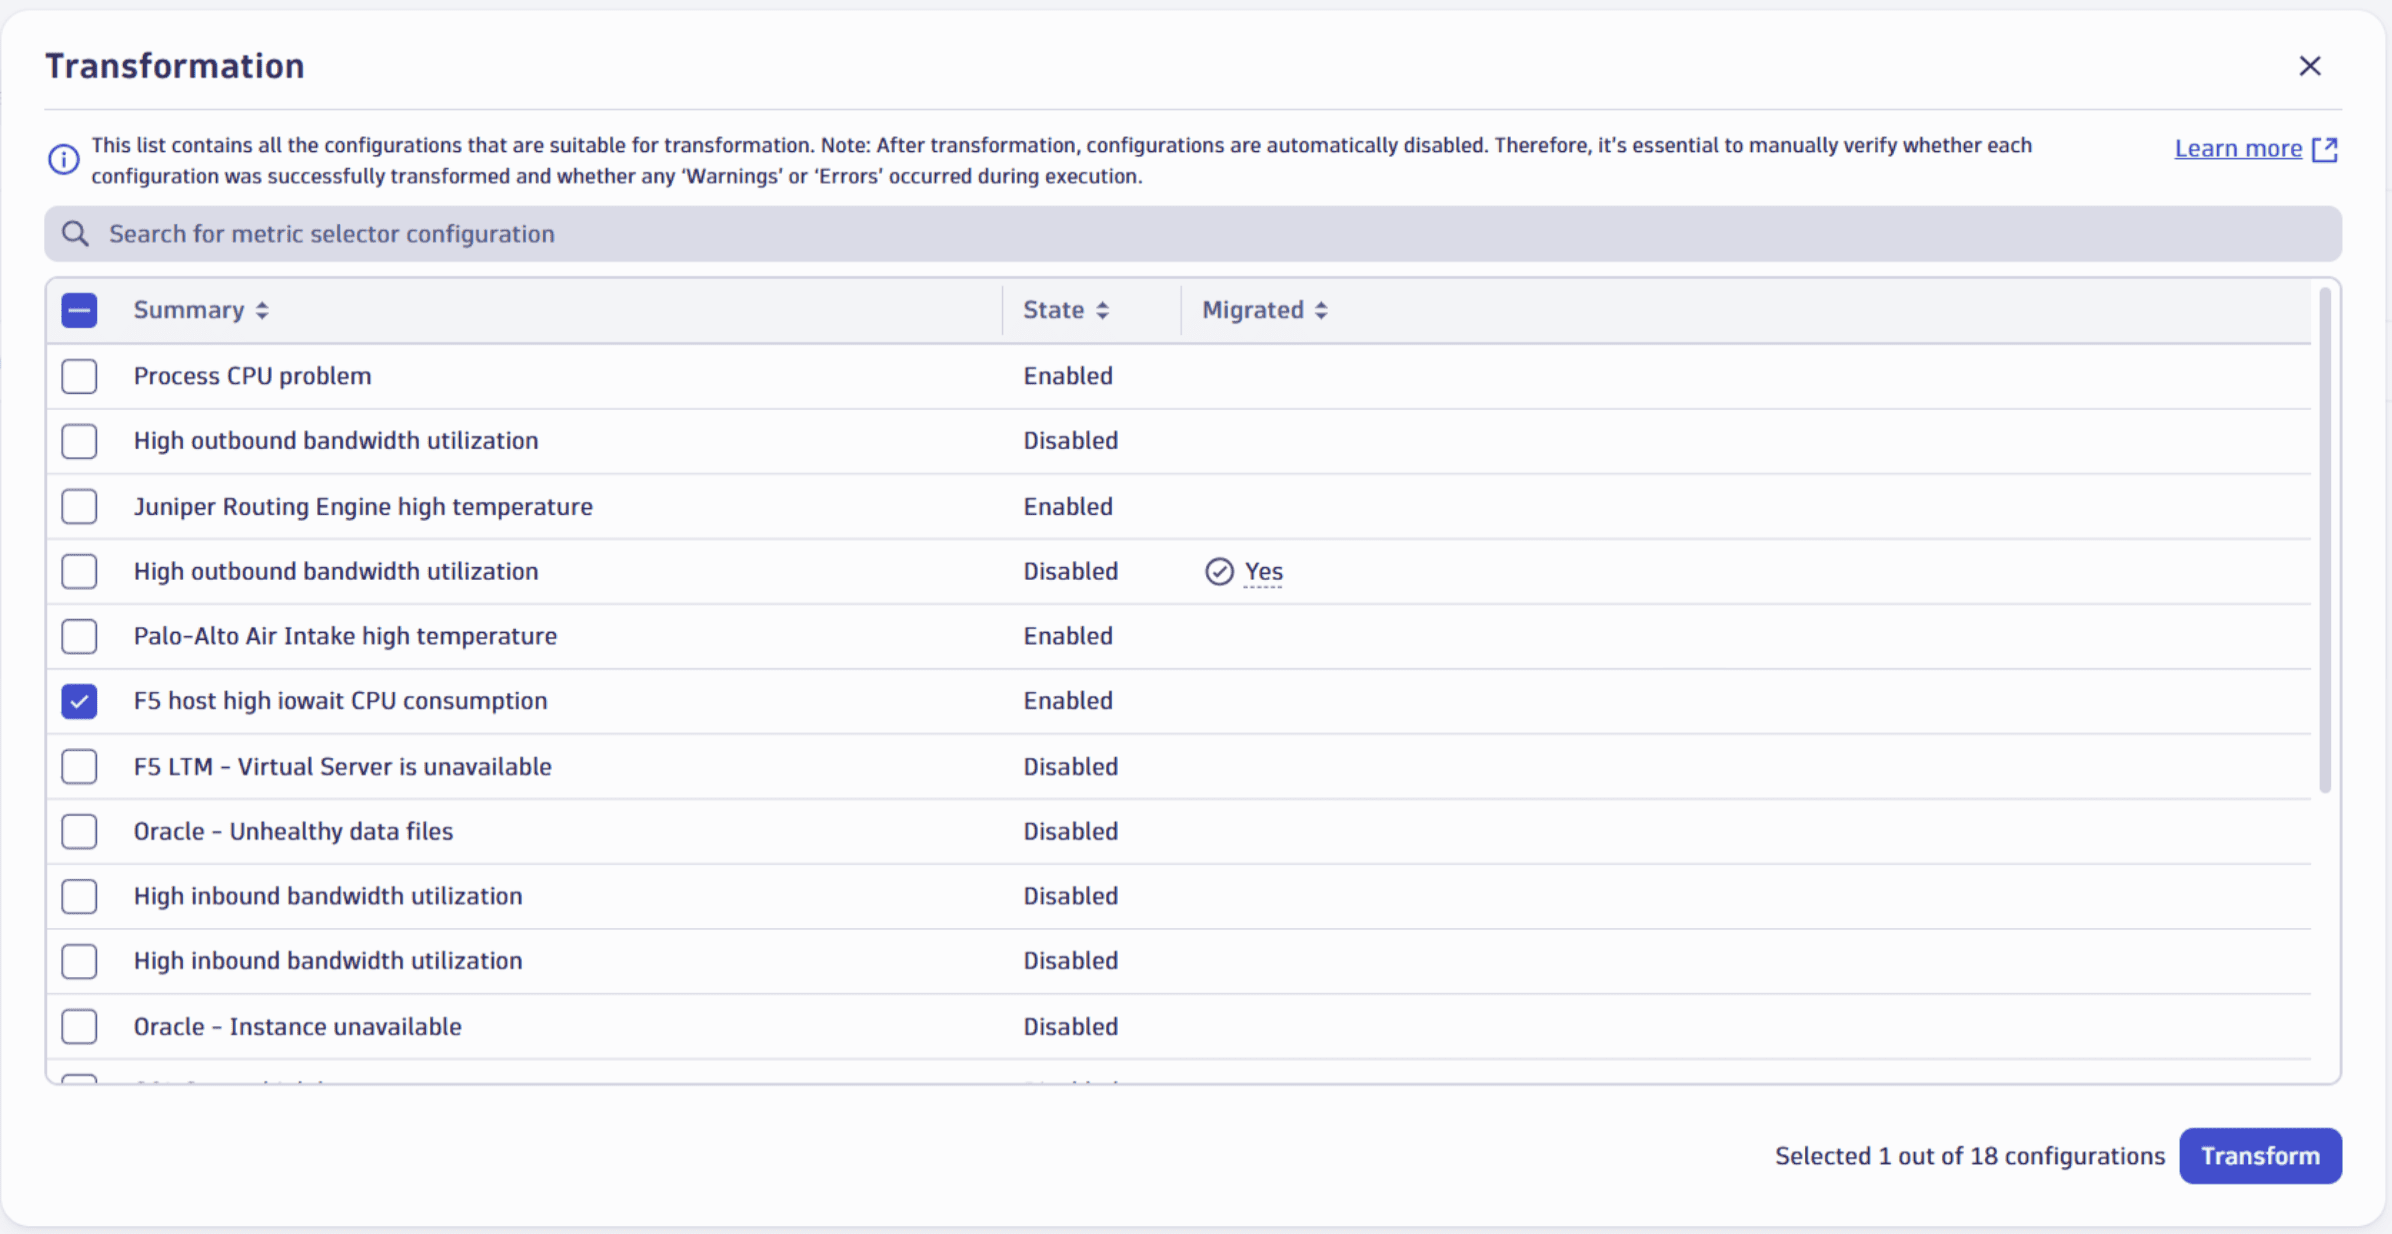This screenshot has height=1234, width=2392.
Task: Uncheck F5 host high iowait CPU consumption
Action: (x=79, y=701)
